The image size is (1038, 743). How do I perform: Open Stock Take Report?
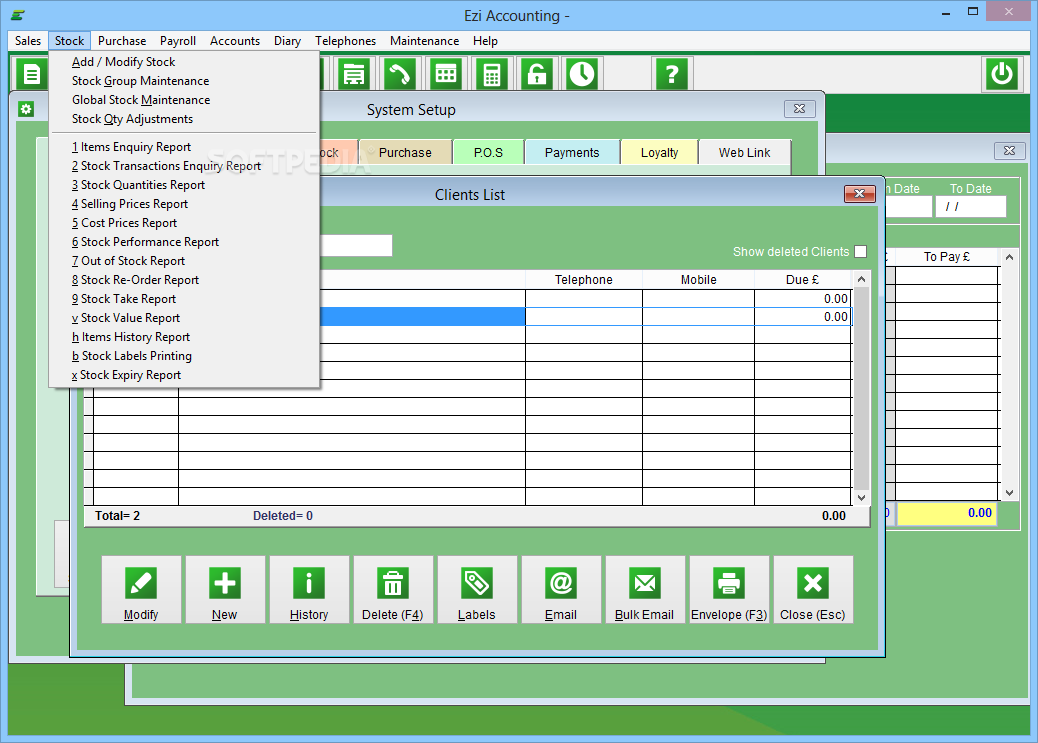tap(185, 299)
